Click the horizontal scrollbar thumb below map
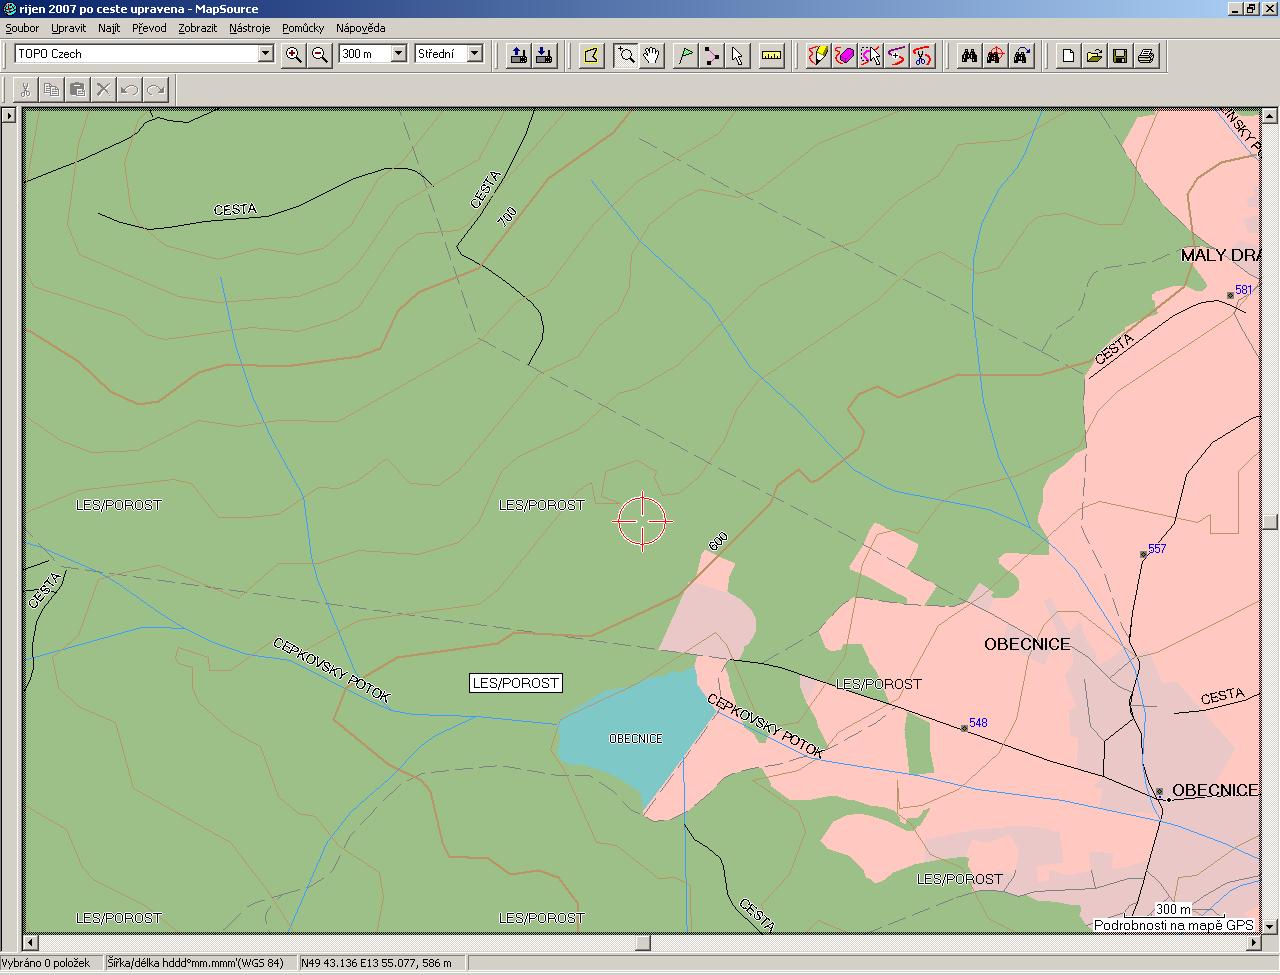 642,942
